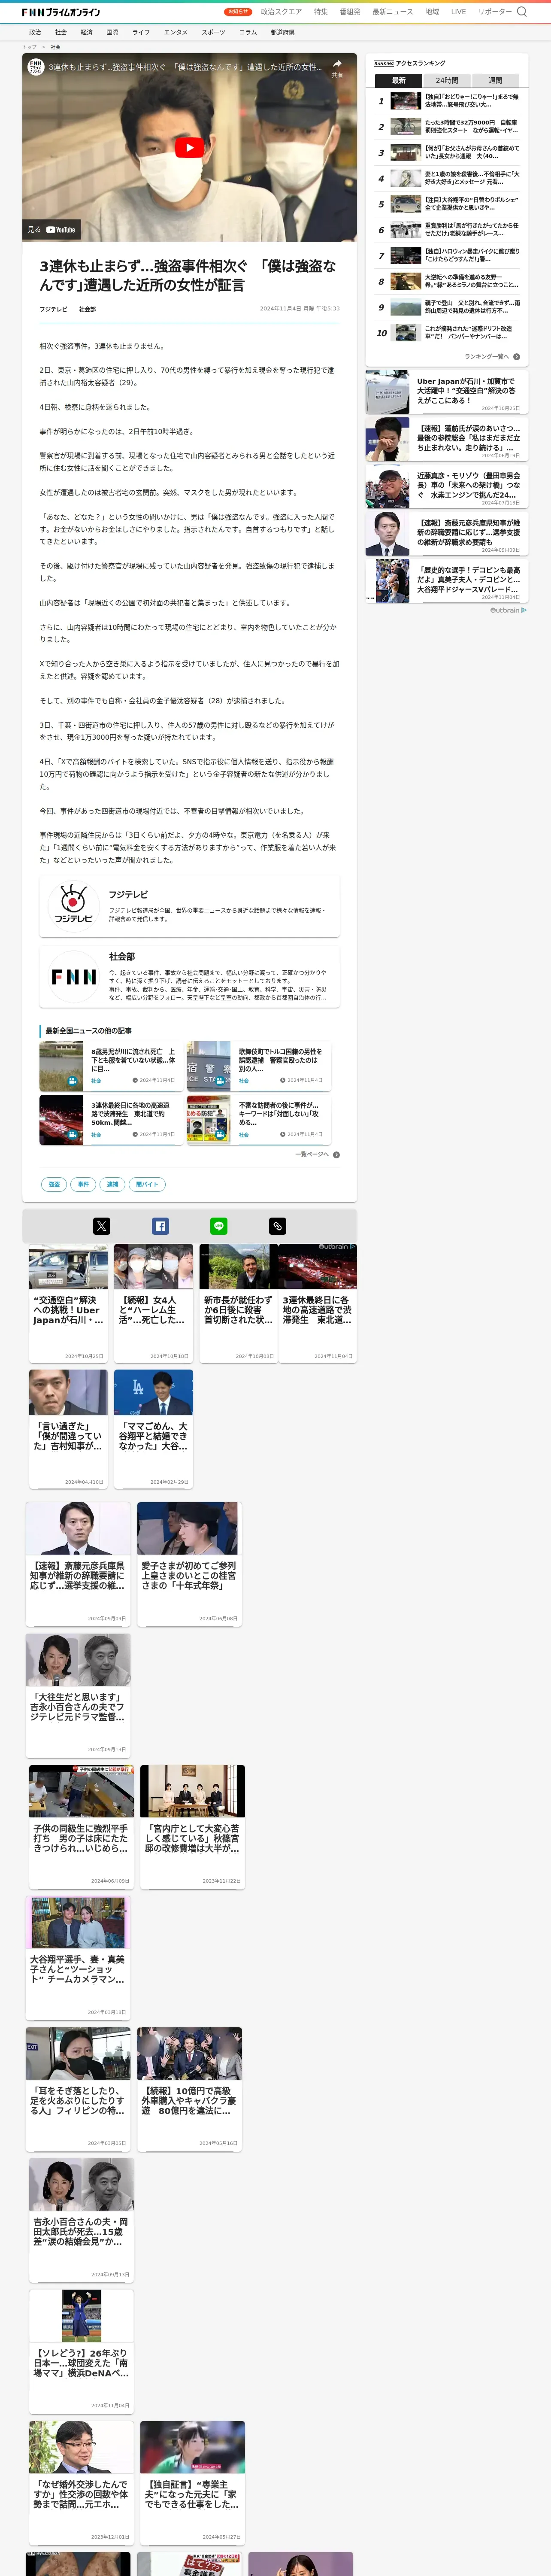Click the 事件 tag

pos(83,1184)
